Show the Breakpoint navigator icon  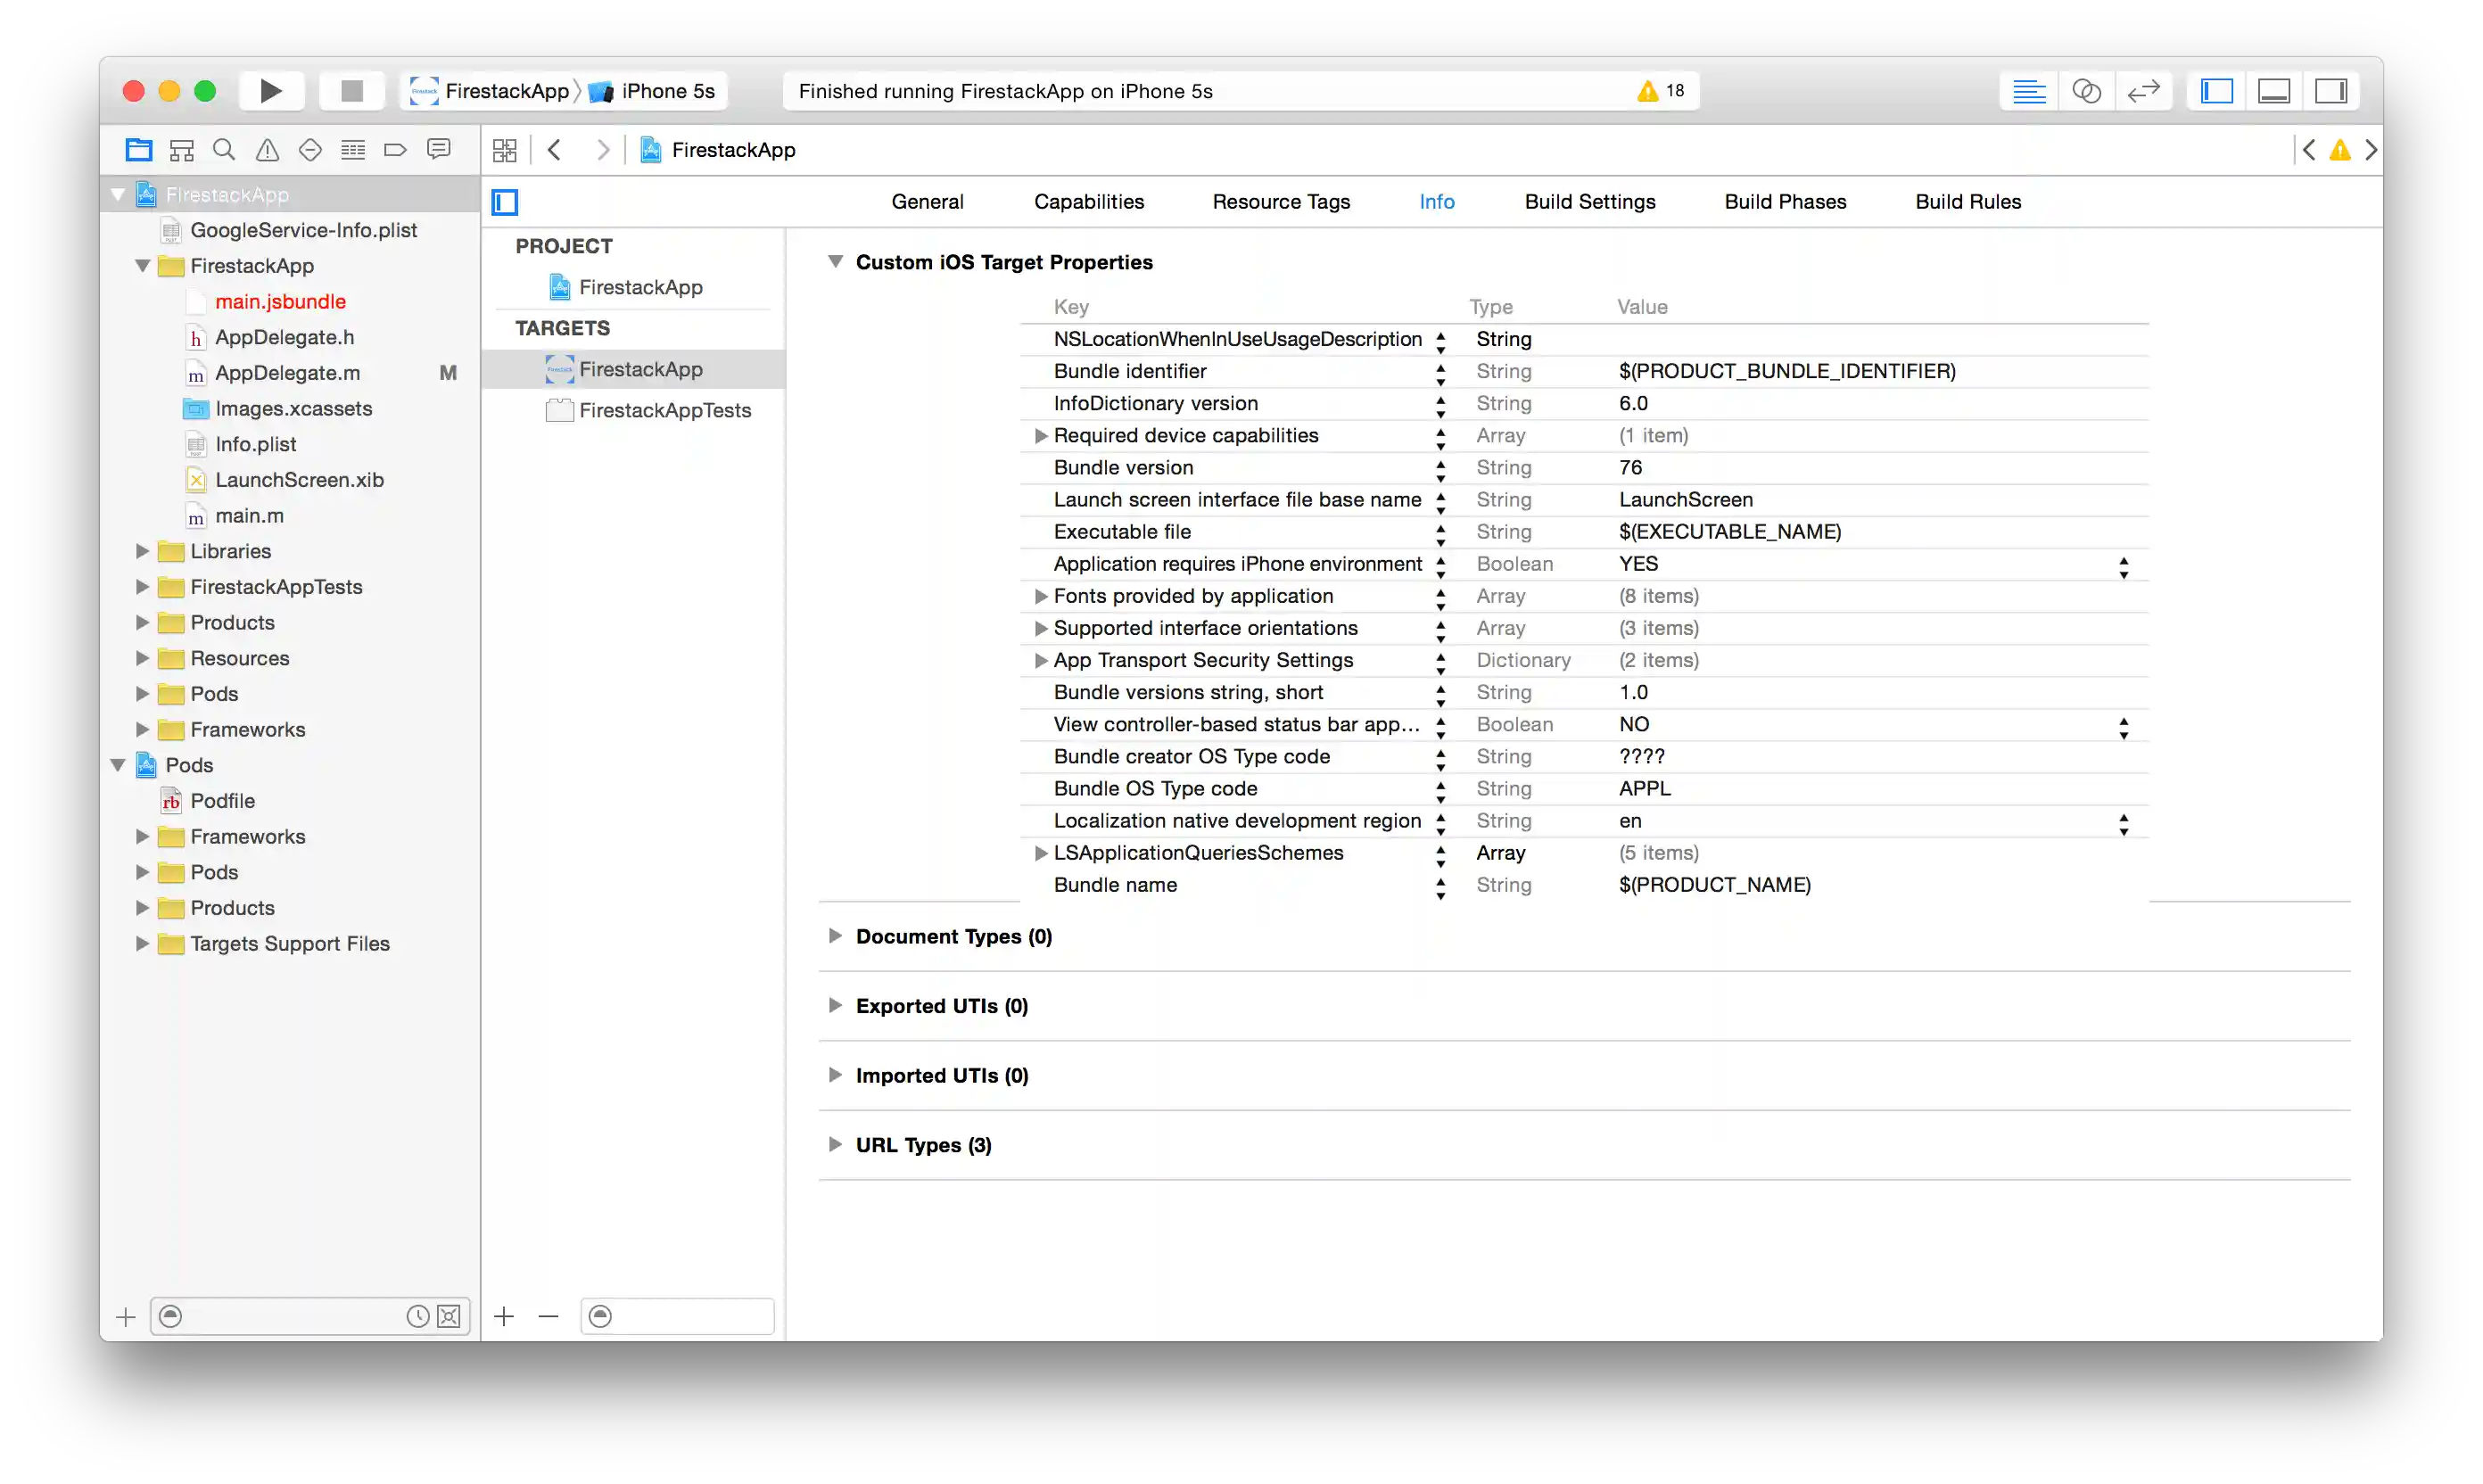click(395, 150)
